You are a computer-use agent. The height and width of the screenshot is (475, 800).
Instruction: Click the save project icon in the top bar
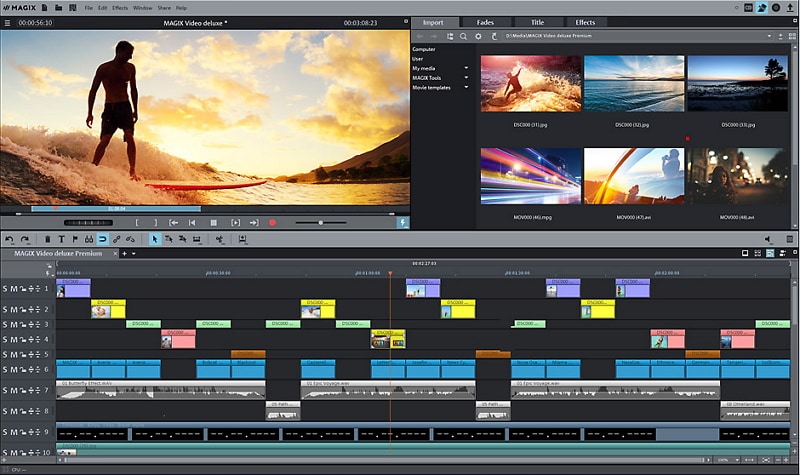(73, 8)
